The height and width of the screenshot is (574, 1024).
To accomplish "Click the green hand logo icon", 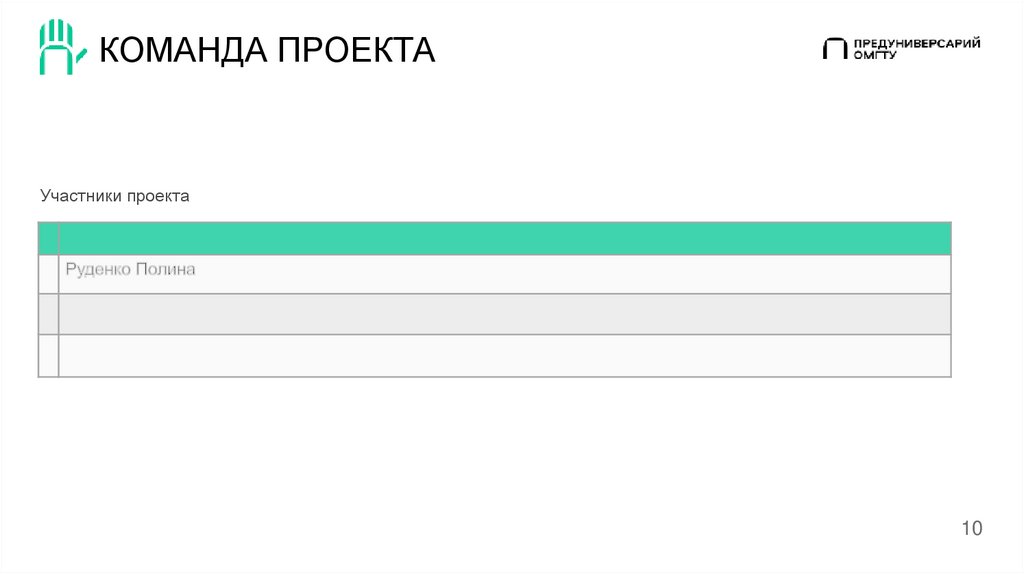I will [56, 46].
